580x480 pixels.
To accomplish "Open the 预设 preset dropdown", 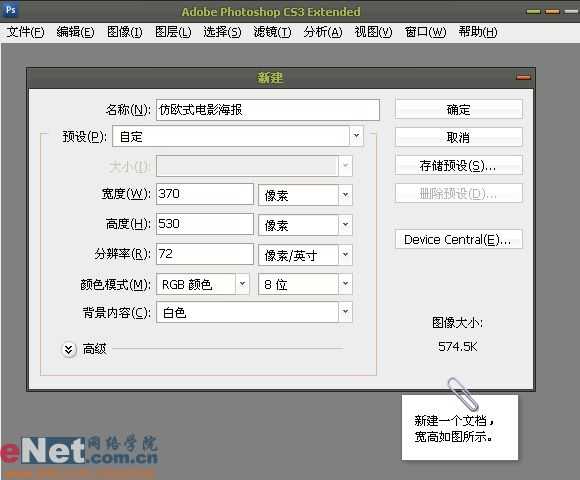I will coord(238,136).
